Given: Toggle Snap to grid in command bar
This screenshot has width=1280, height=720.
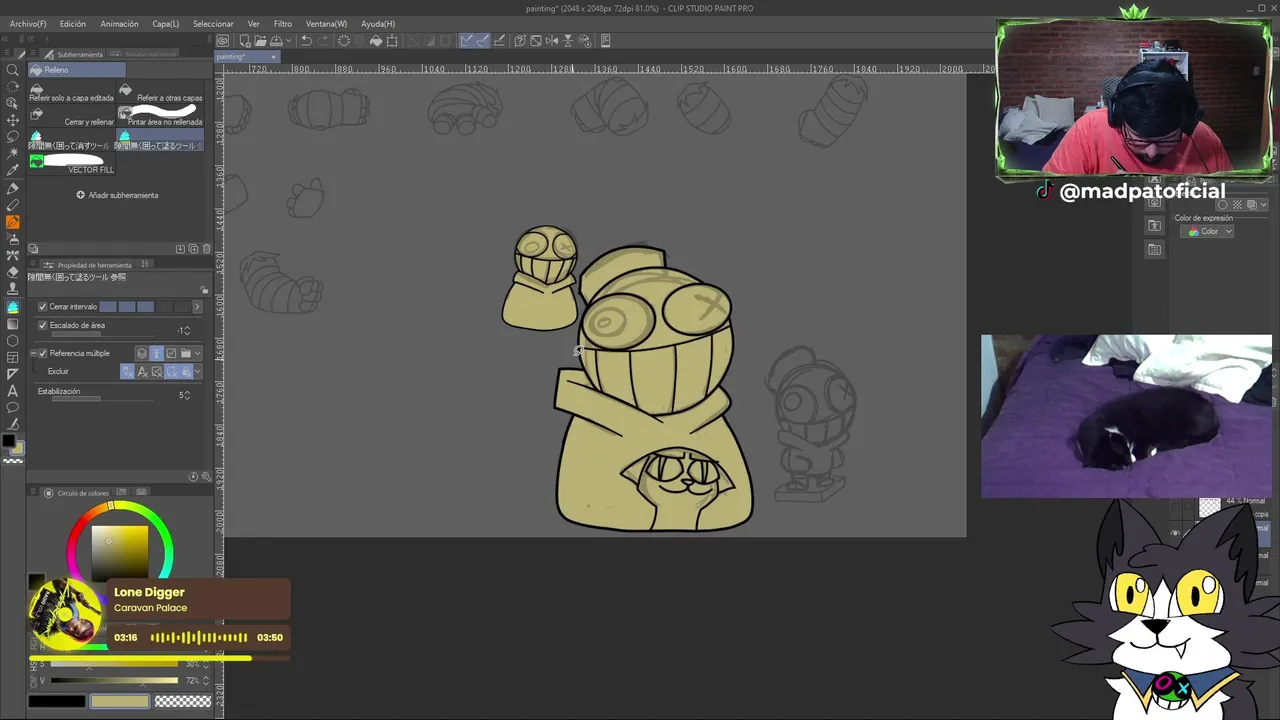Looking at the screenshot, I should [499, 41].
